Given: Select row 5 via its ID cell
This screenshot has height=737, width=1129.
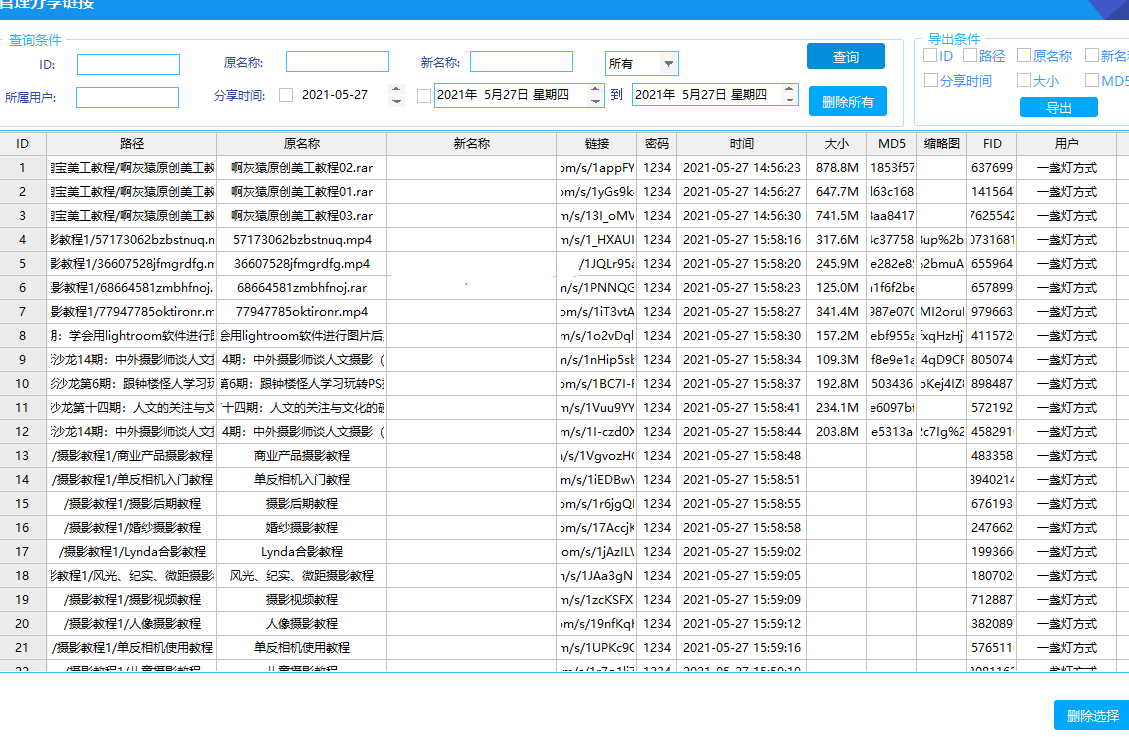Looking at the screenshot, I should click(x=23, y=264).
